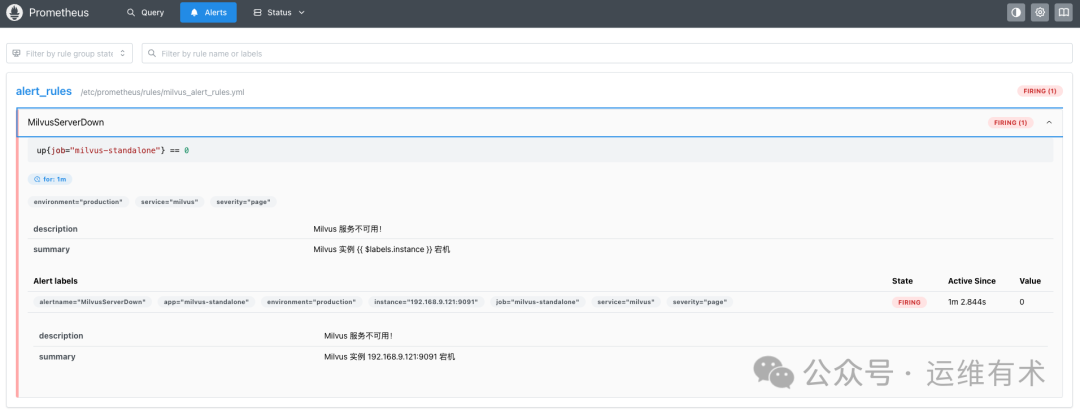Click the job="milvus-standalone" alert label
Screen dimensions: 1080x416
pos(539,302)
